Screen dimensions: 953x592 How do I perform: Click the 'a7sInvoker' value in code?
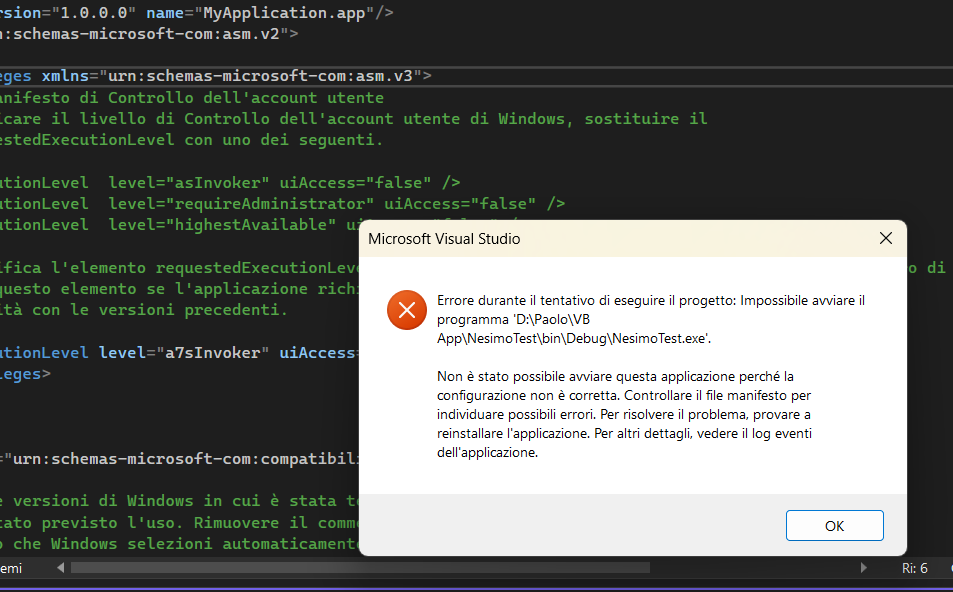(213, 353)
